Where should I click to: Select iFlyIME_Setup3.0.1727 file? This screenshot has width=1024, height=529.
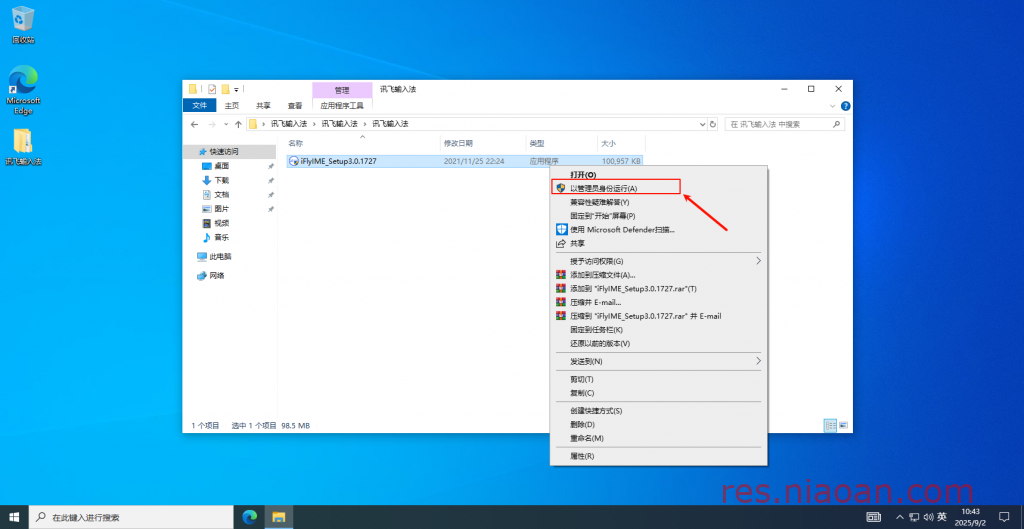(x=465, y=161)
